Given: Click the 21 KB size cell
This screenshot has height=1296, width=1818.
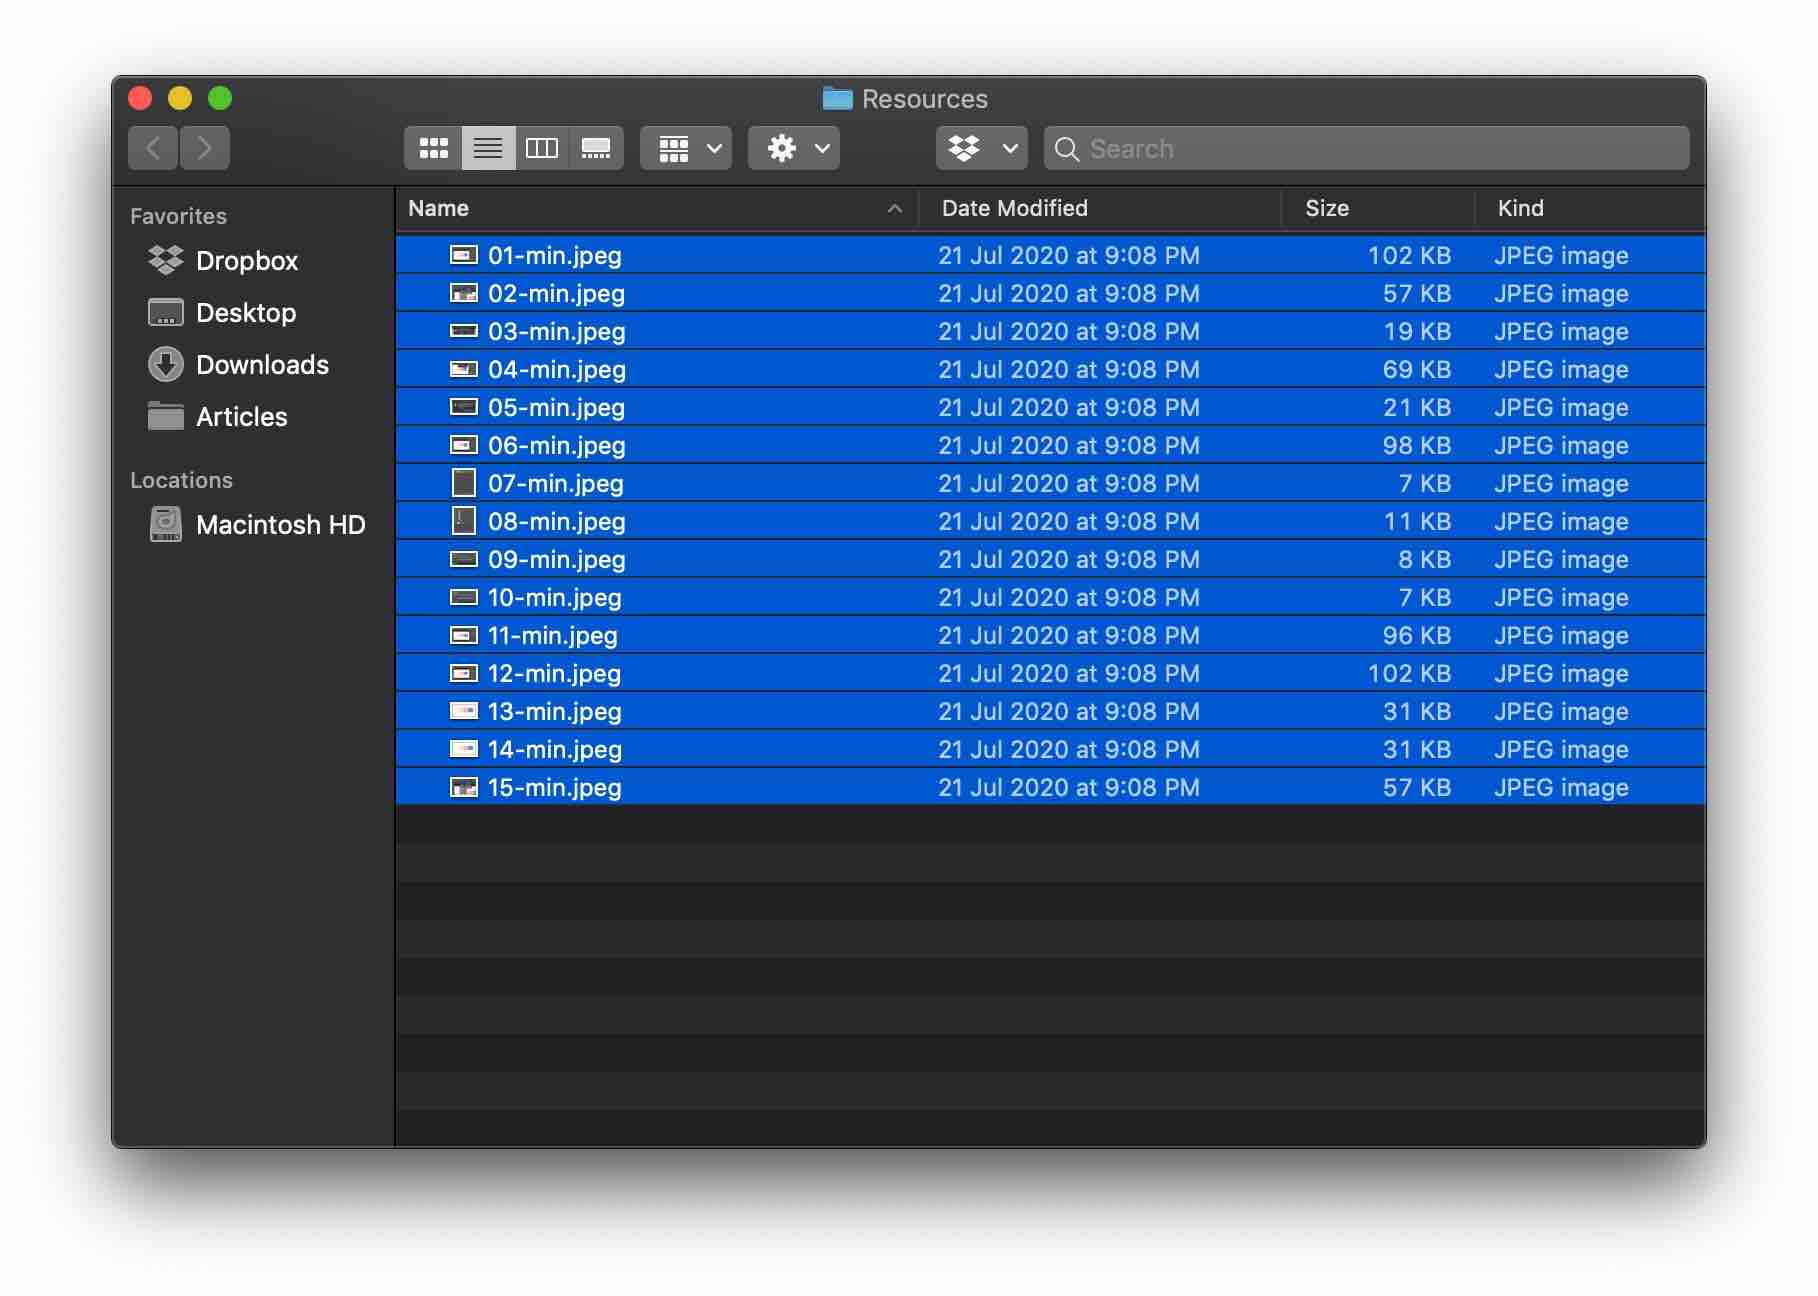Looking at the screenshot, I should [1417, 407].
